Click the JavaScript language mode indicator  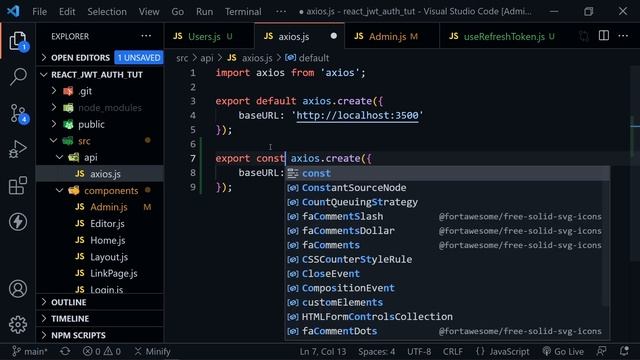point(502,351)
